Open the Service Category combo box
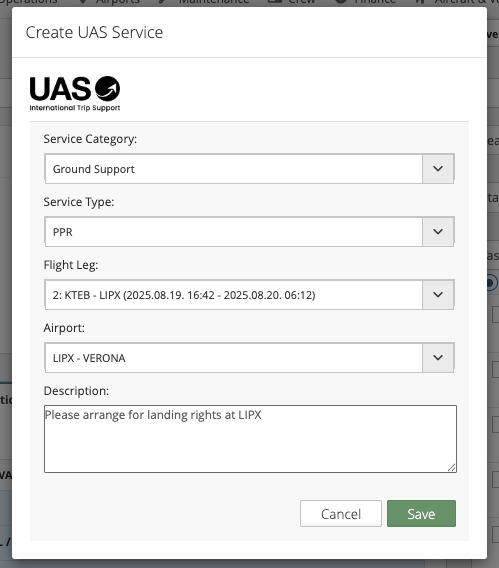Viewport: 499px width, 568px height. (x=249, y=169)
